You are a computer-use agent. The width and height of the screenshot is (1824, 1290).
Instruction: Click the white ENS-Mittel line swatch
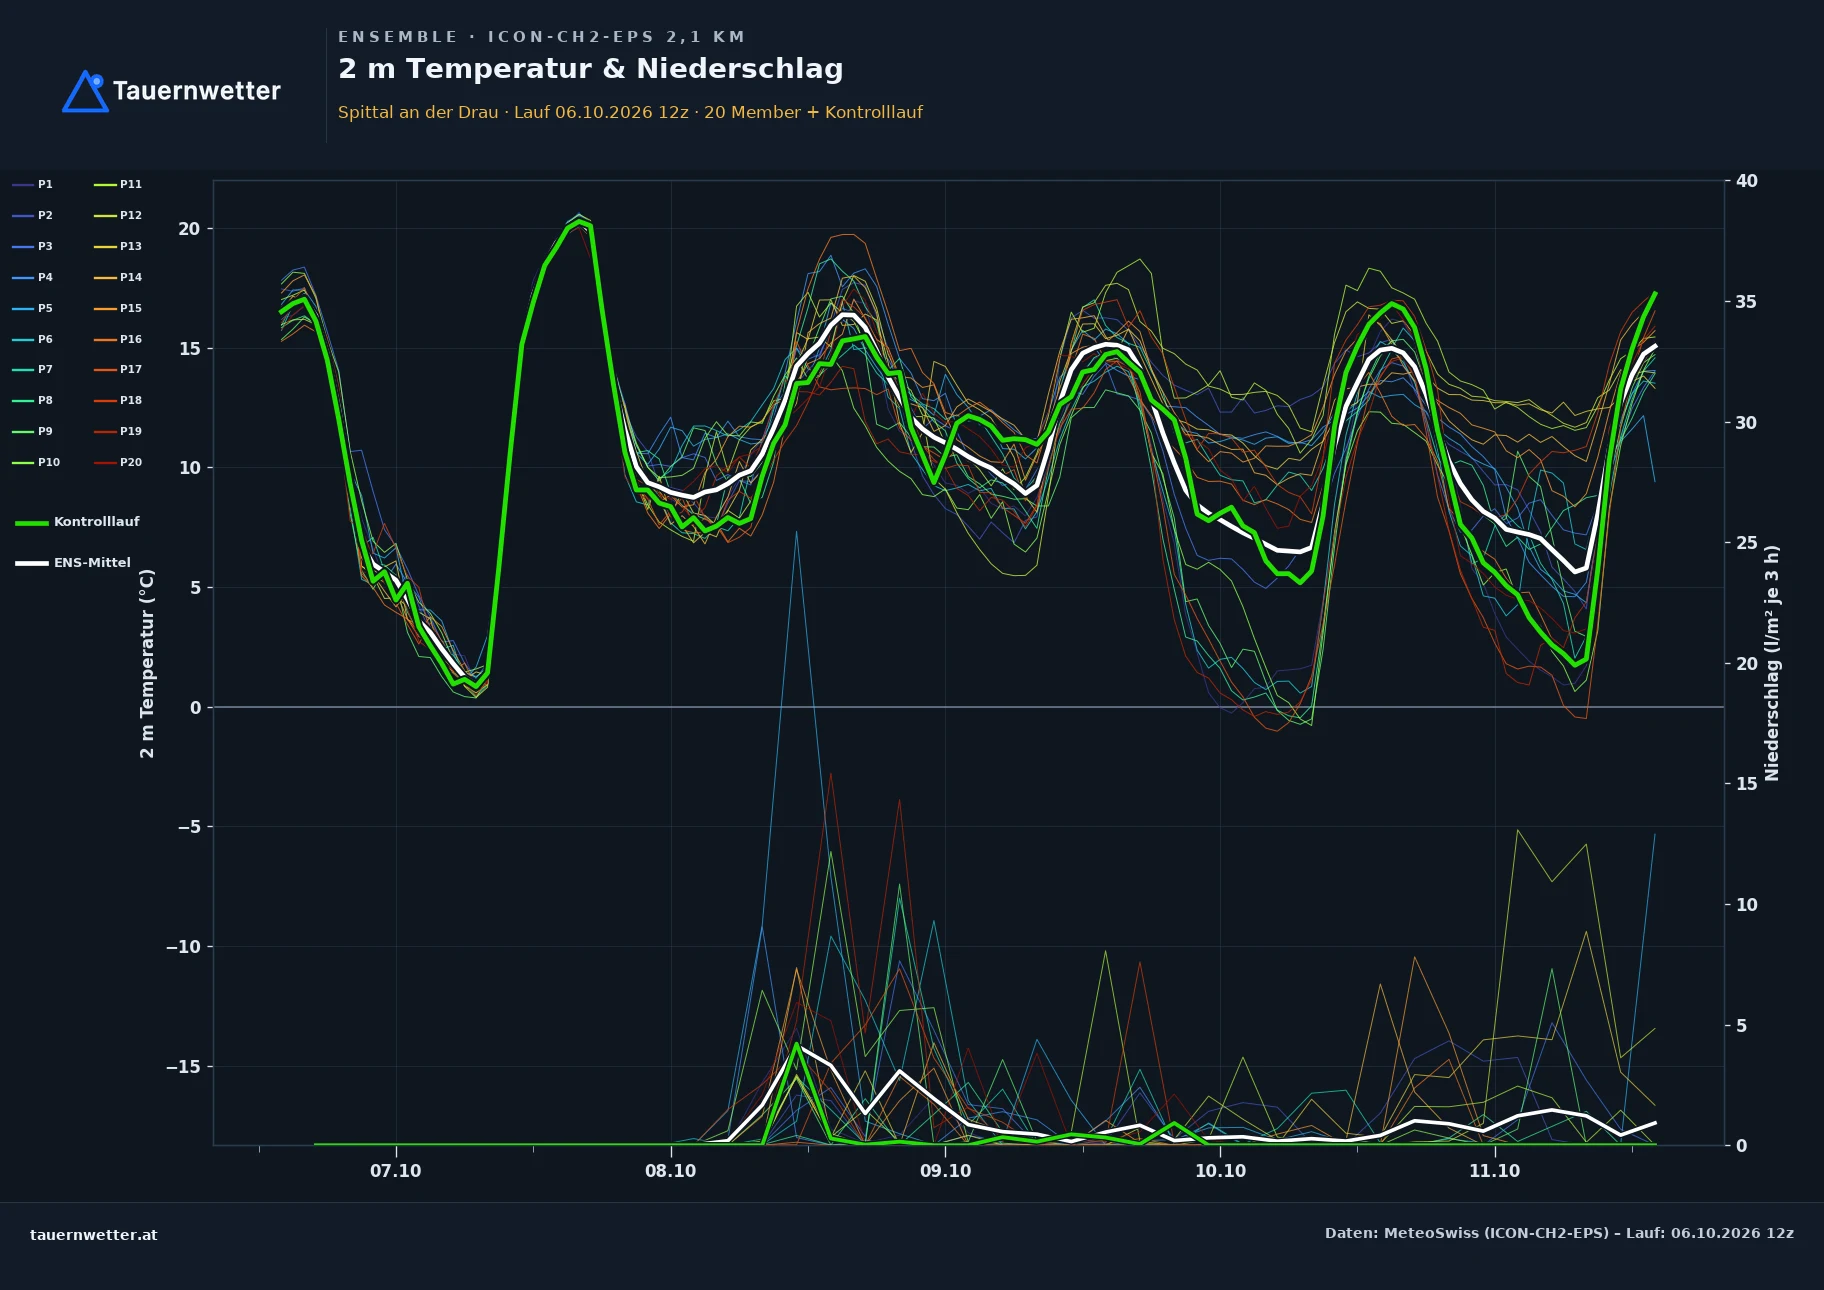pos(32,563)
